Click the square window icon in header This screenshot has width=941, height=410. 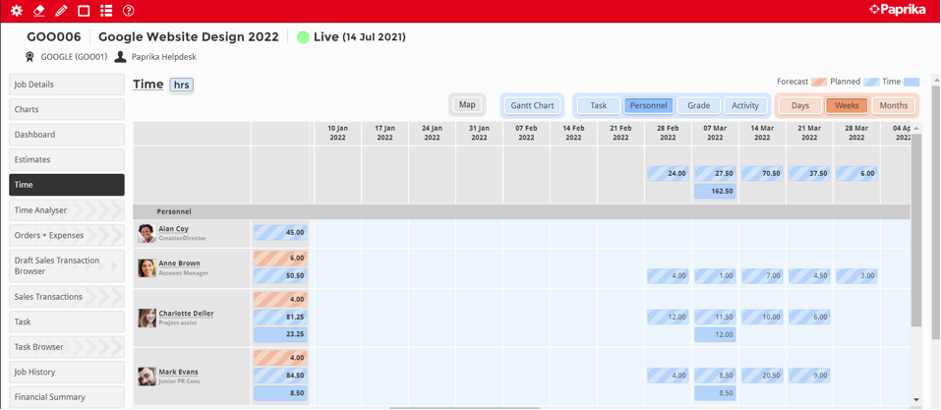[84, 11]
